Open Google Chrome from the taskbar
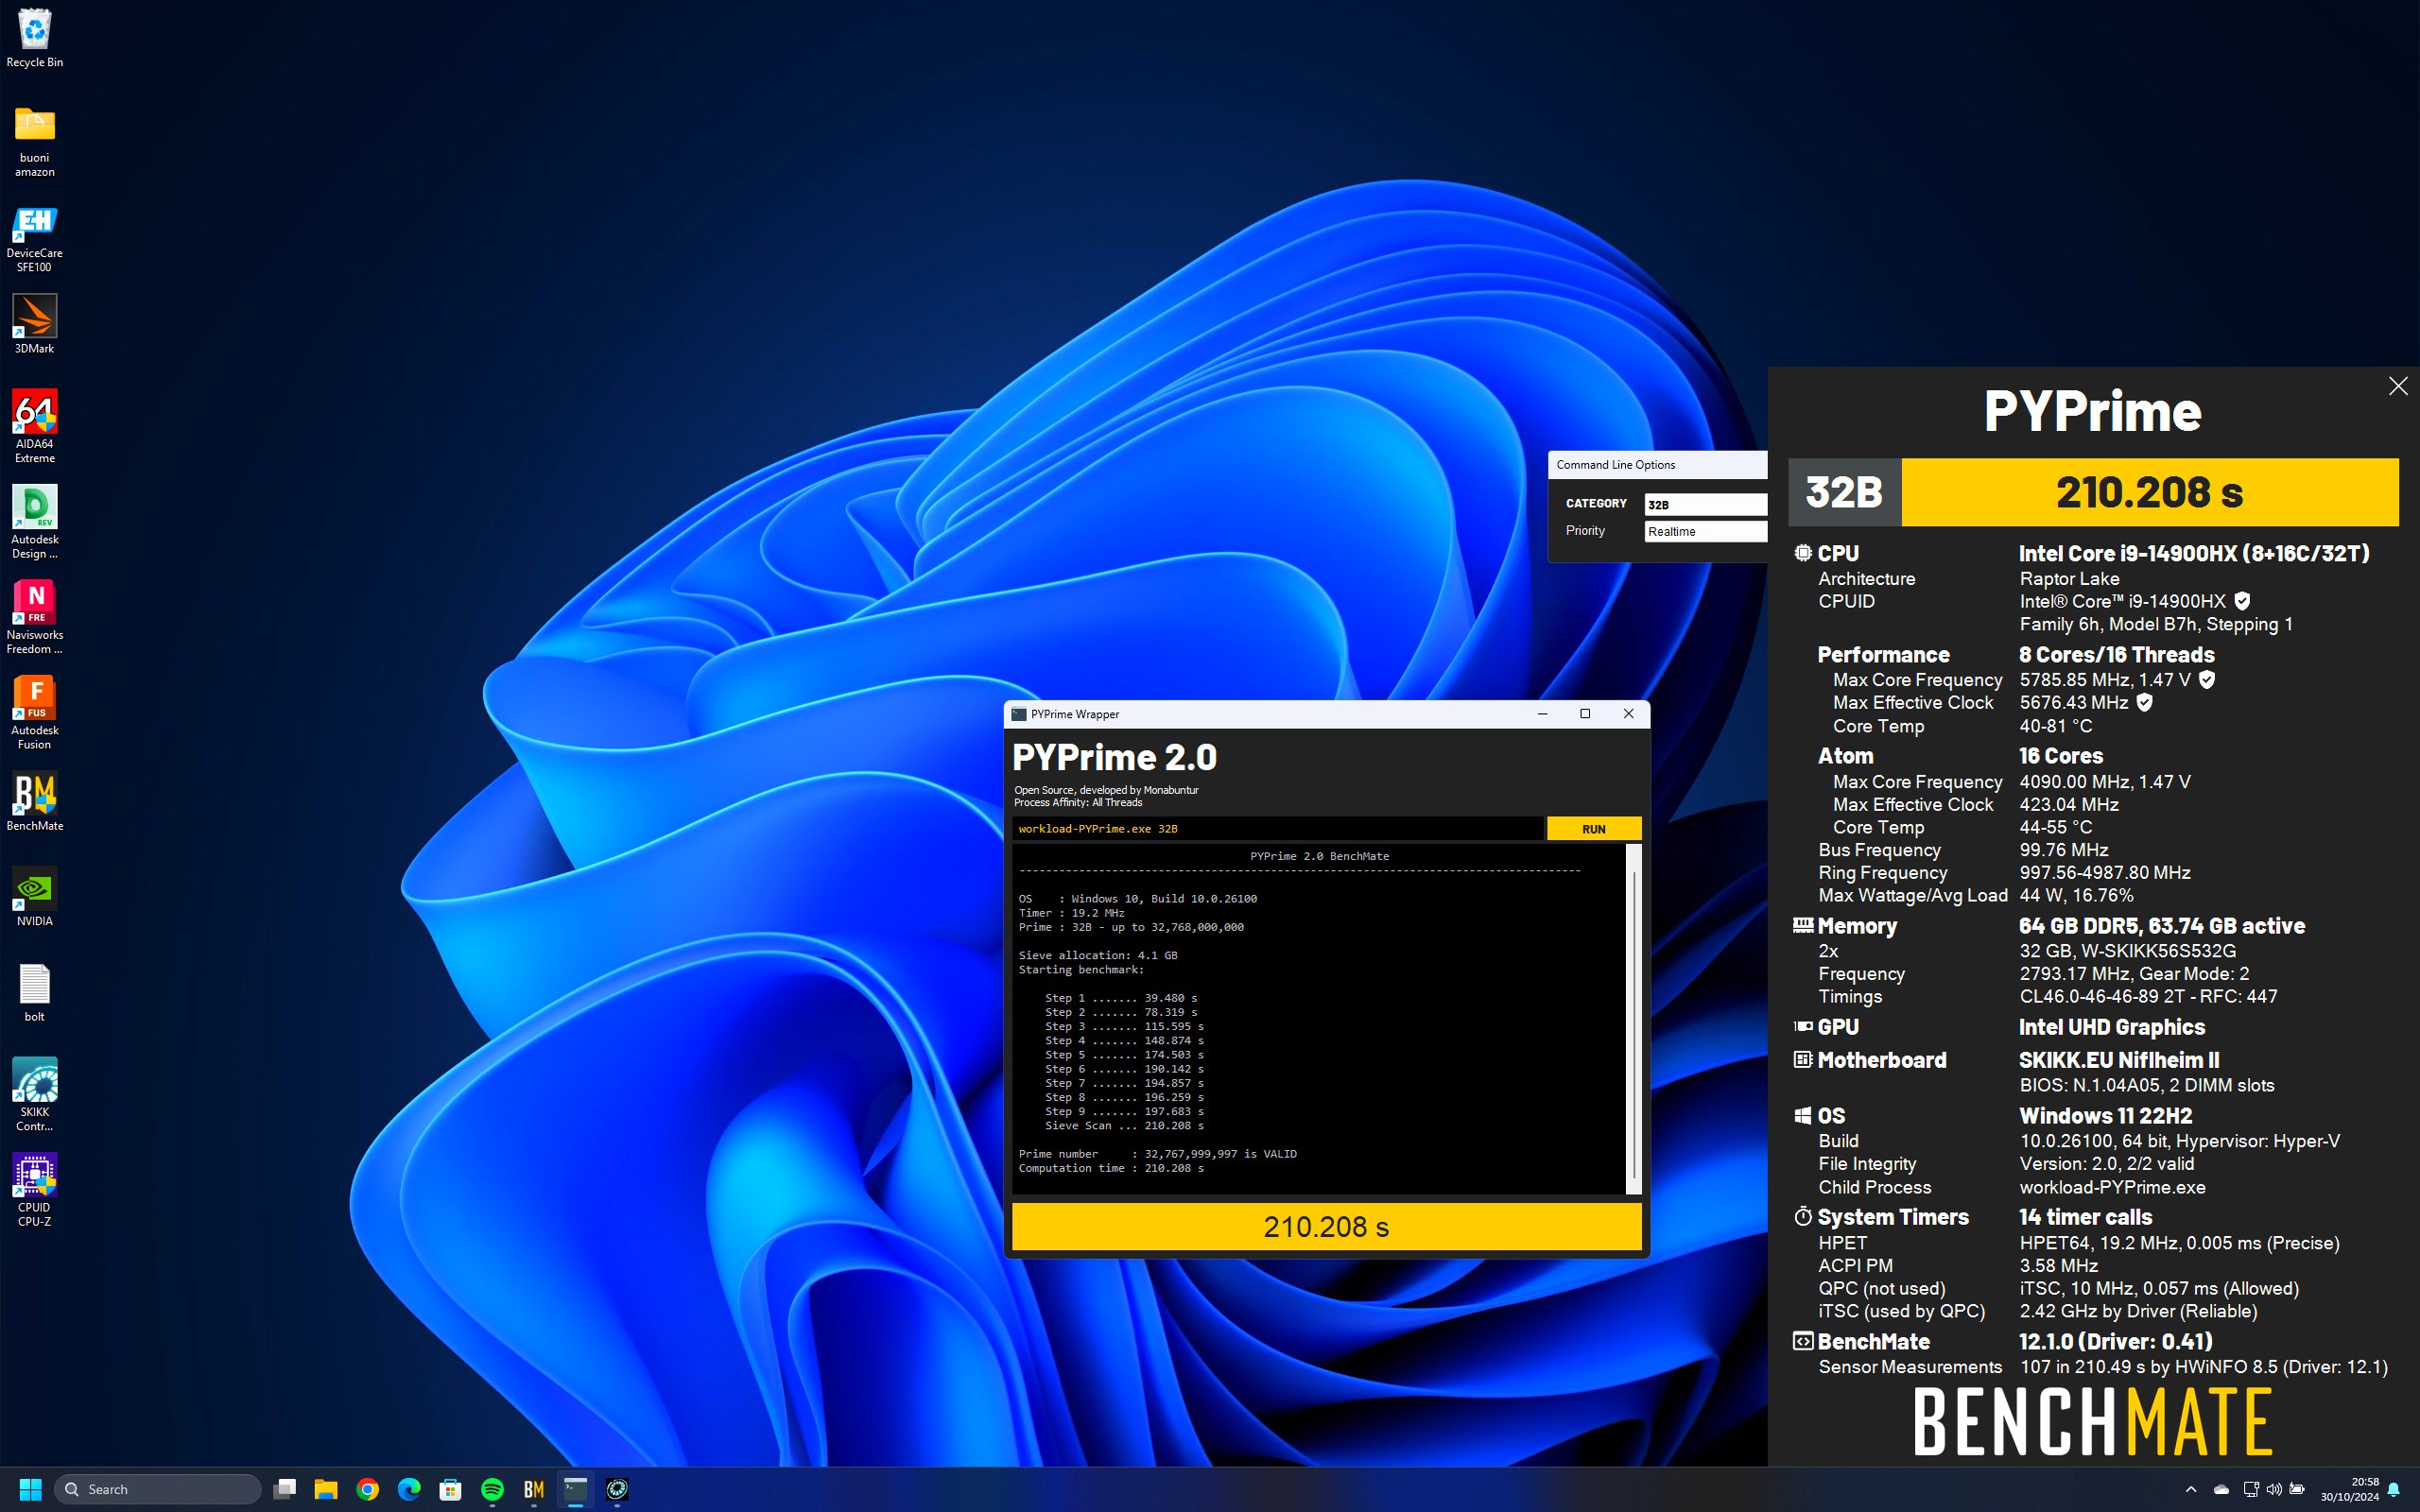 [x=368, y=1489]
